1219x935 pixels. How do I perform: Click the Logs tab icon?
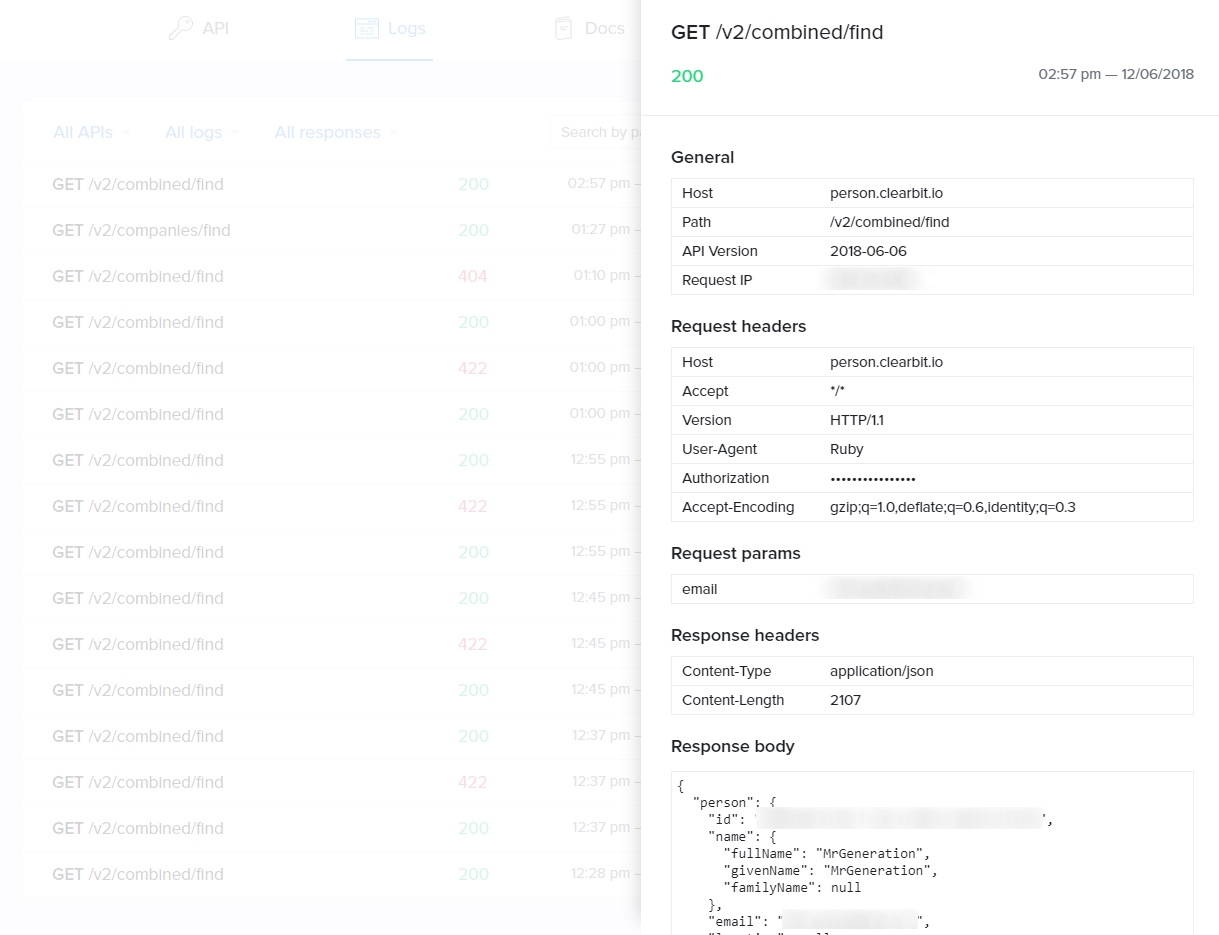367,28
